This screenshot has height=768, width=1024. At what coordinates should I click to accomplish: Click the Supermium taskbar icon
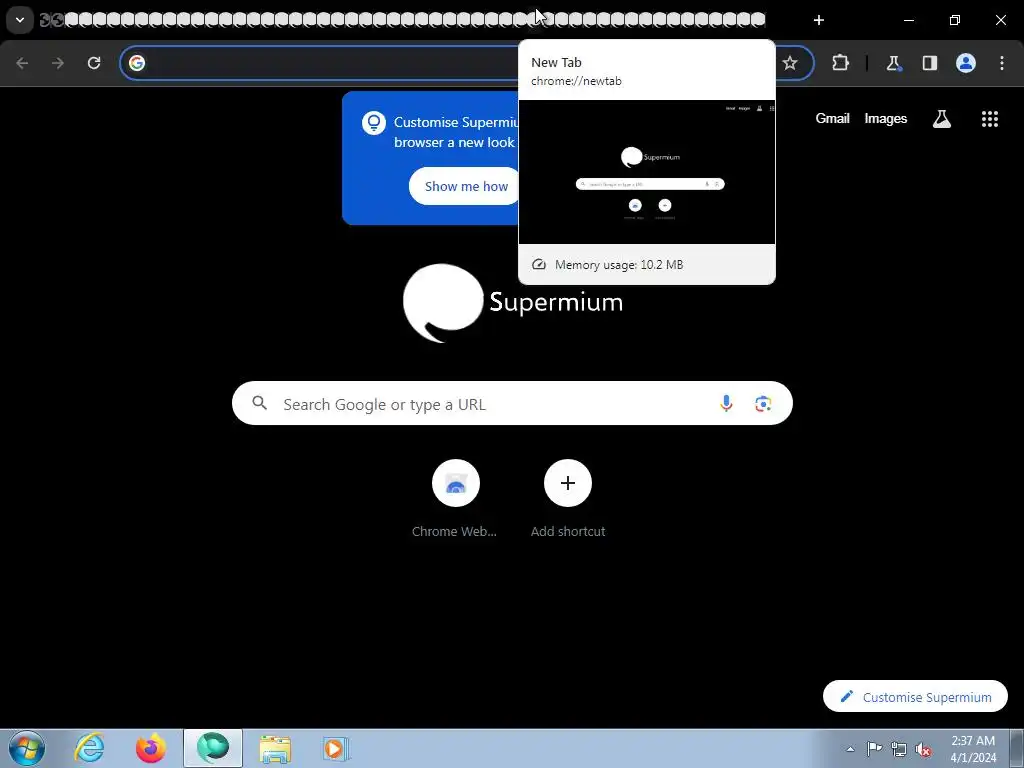tap(213, 748)
